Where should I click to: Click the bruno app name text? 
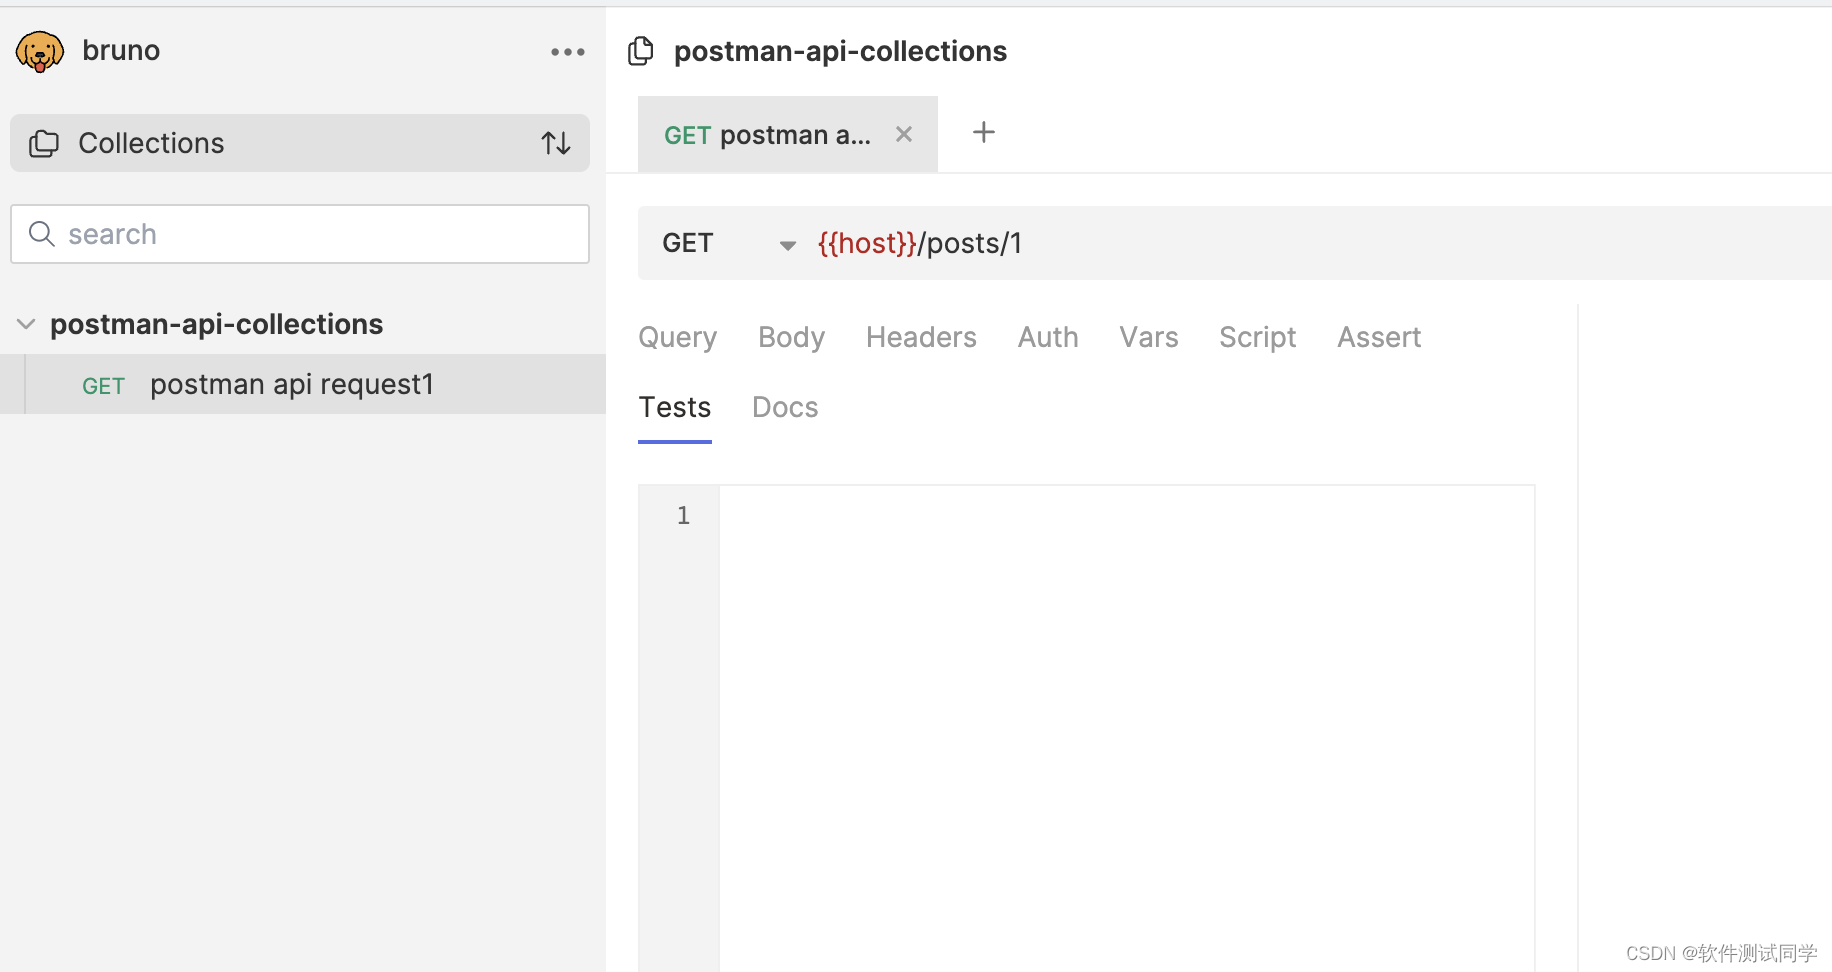pyautogui.click(x=121, y=50)
